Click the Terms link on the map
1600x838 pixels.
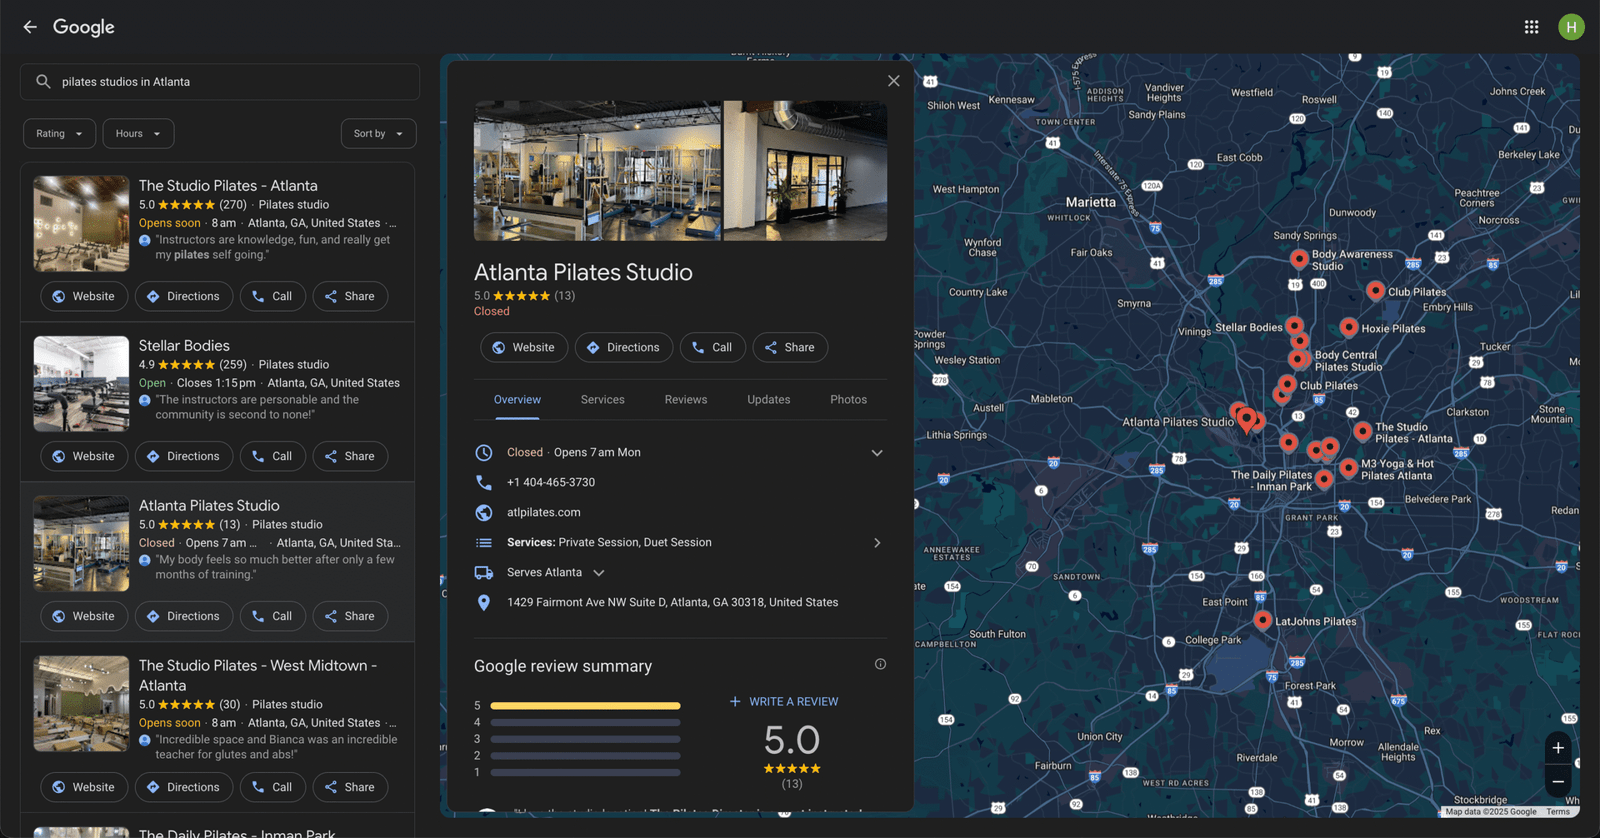1558,812
